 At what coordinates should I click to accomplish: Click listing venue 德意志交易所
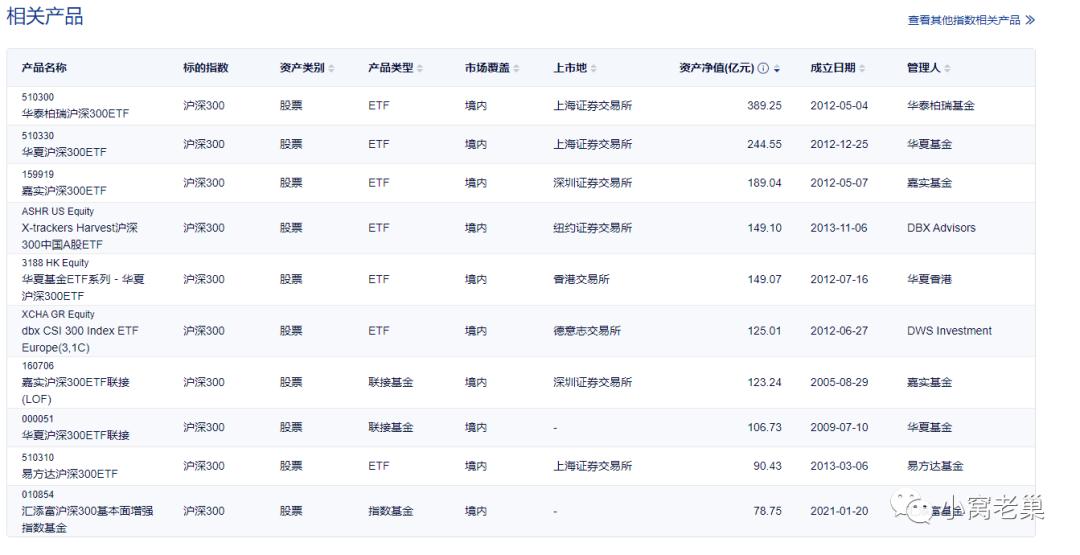(x=587, y=331)
